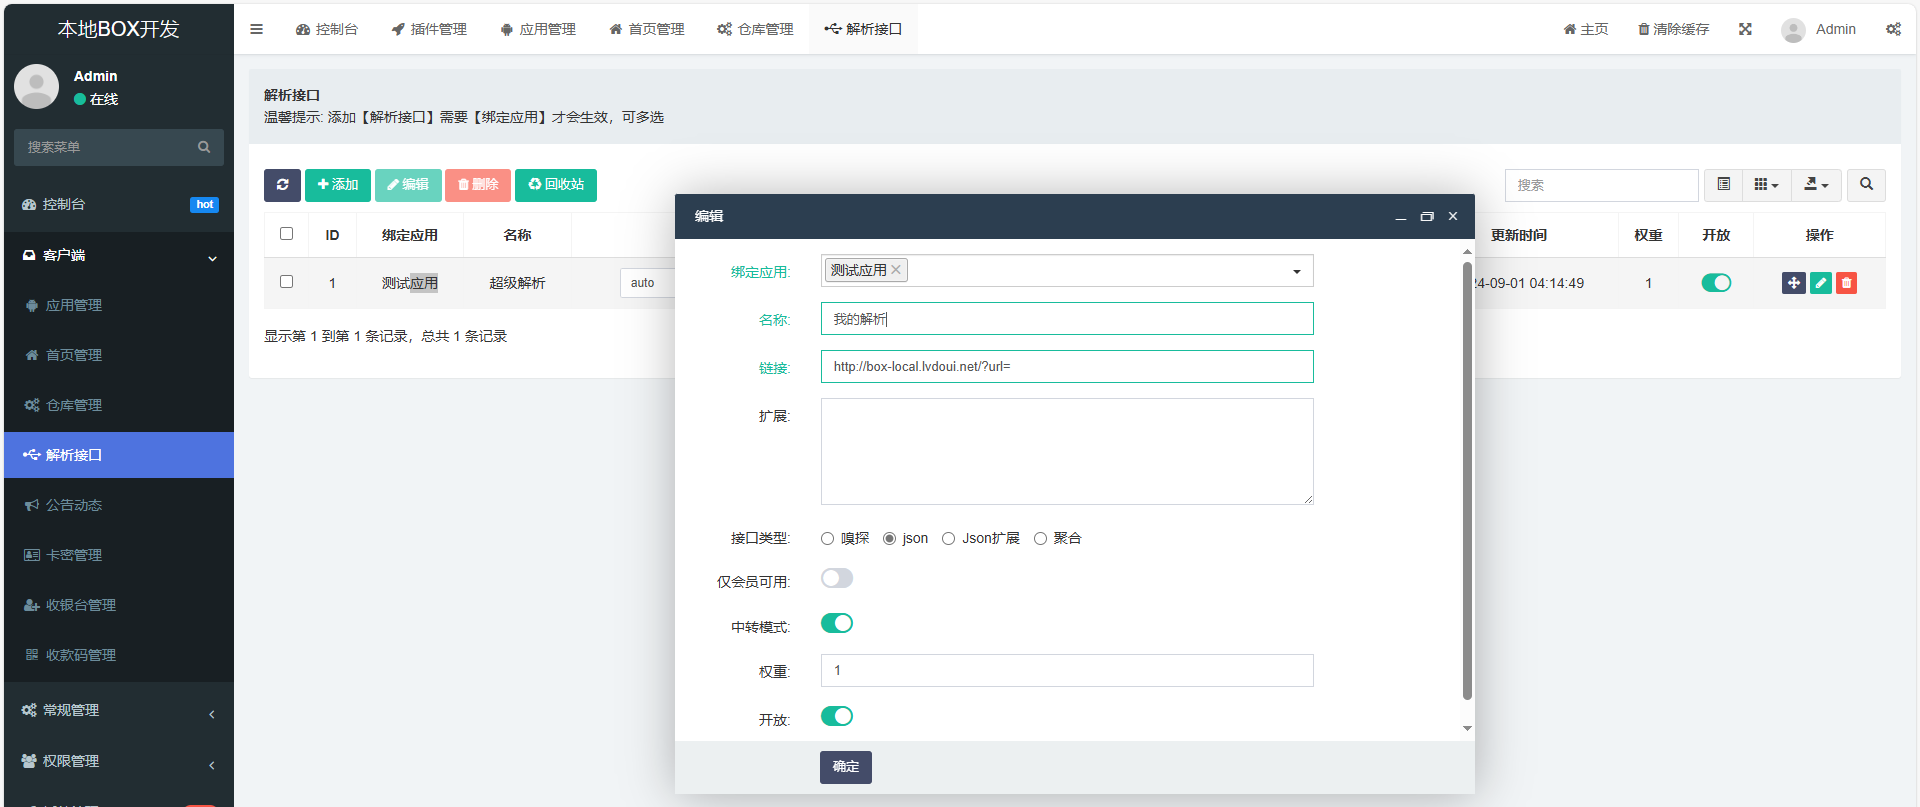This screenshot has height=807, width=1920.
Task: Select the json interface type radio
Action: [x=889, y=538]
